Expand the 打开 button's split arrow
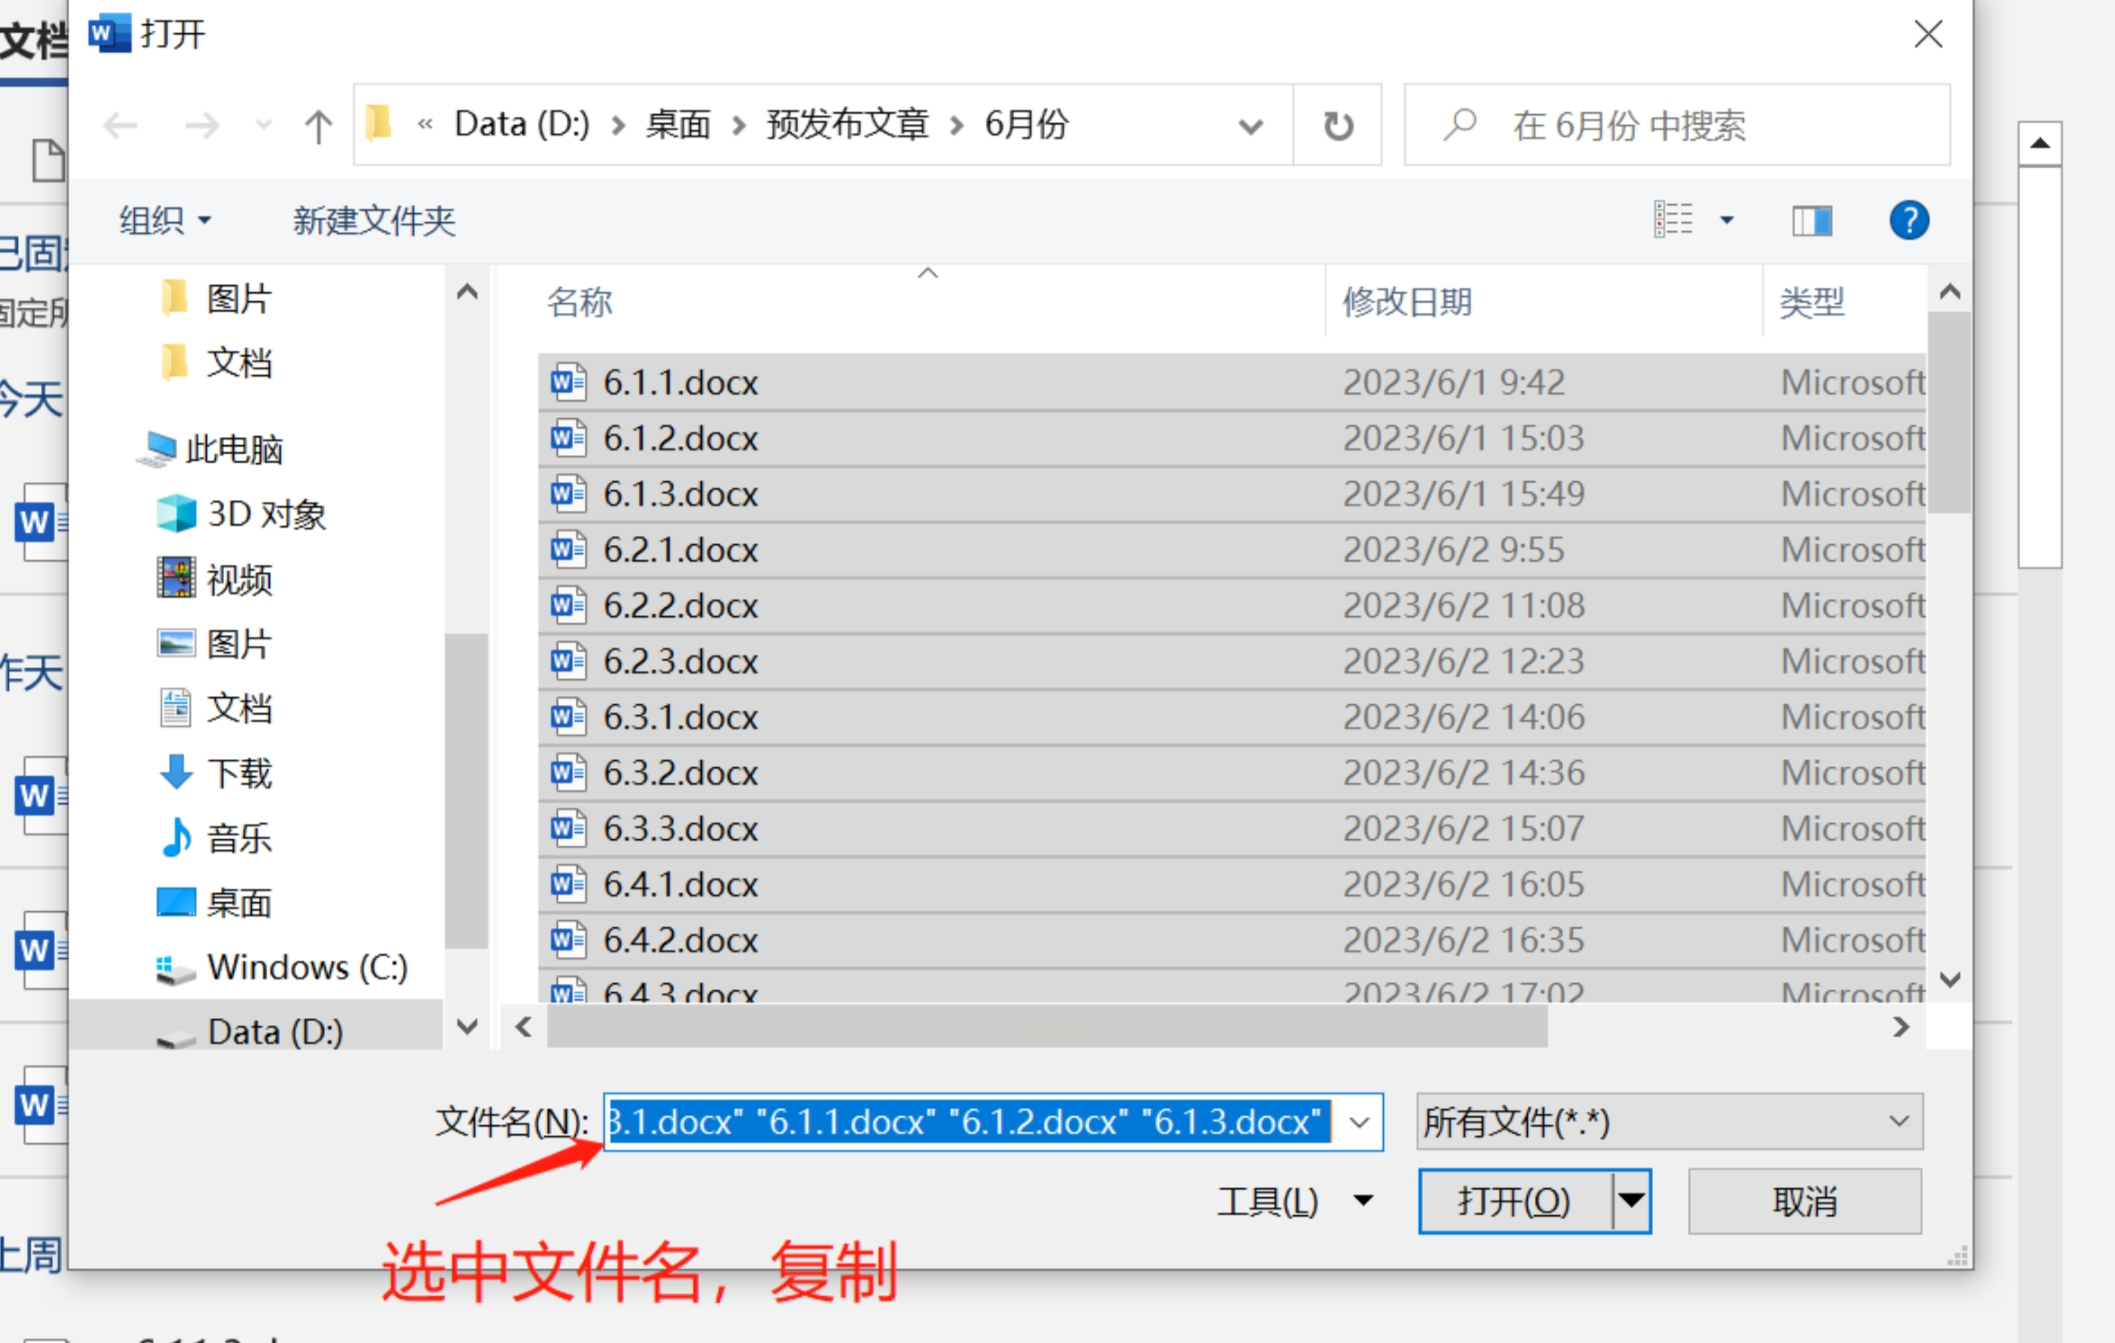The height and width of the screenshot is (1343, 2115). point(1631,1201)
